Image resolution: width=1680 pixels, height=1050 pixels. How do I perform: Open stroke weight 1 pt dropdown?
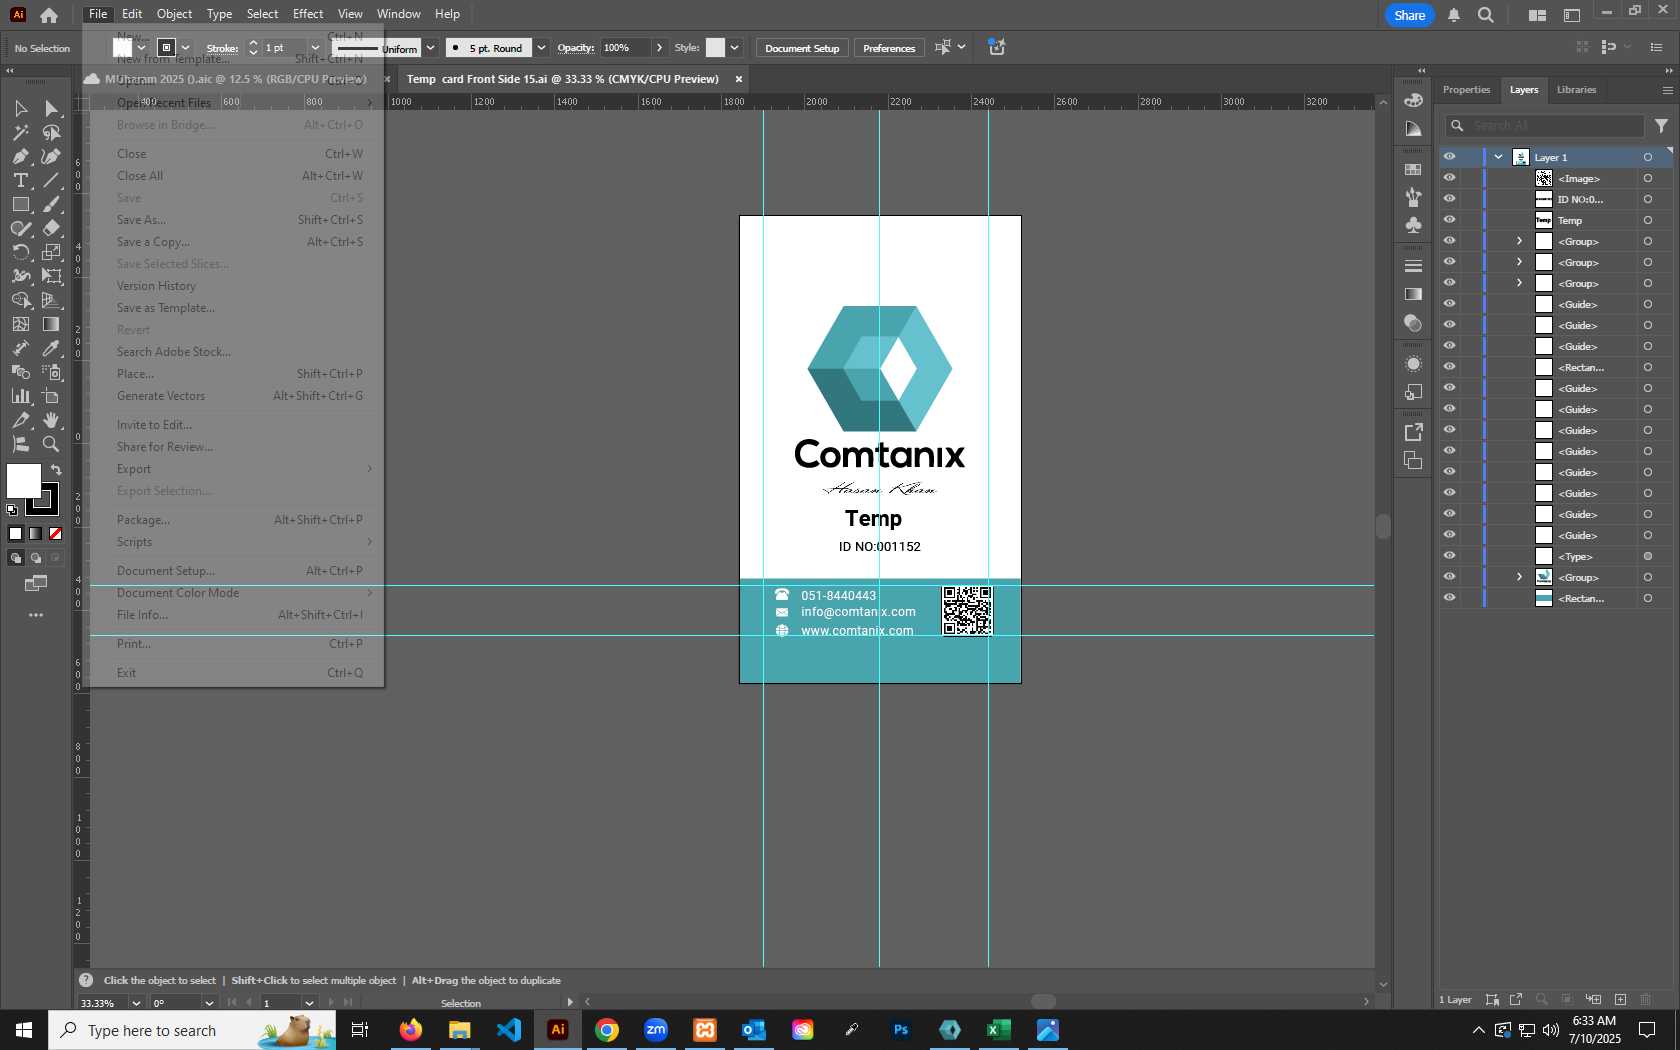point(315,48)
